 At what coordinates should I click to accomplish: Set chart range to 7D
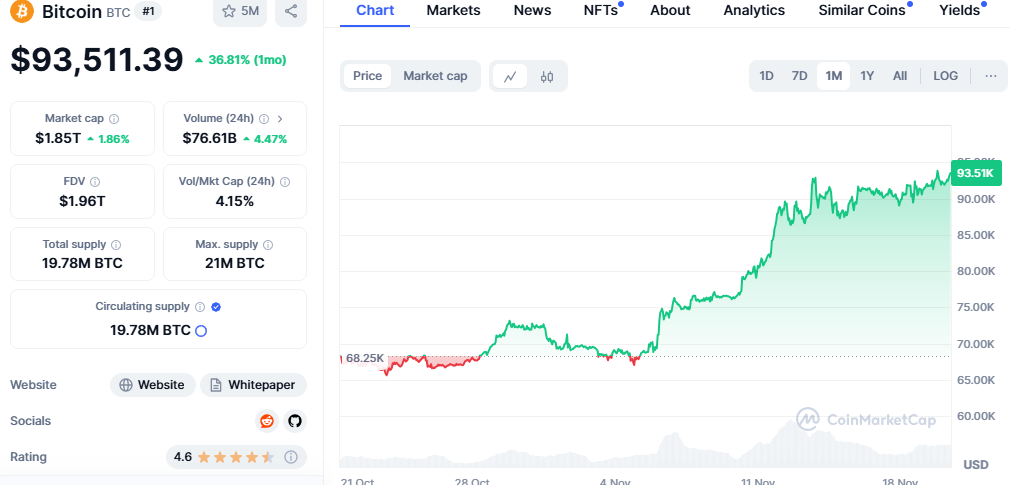799,76
